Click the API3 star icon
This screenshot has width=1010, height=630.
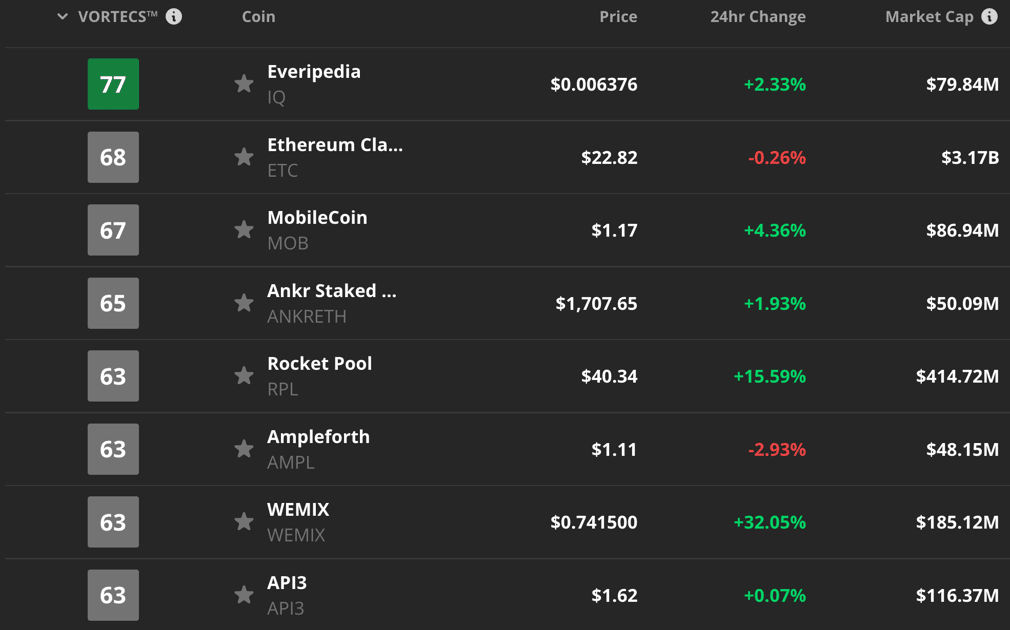tap(244, 595)
